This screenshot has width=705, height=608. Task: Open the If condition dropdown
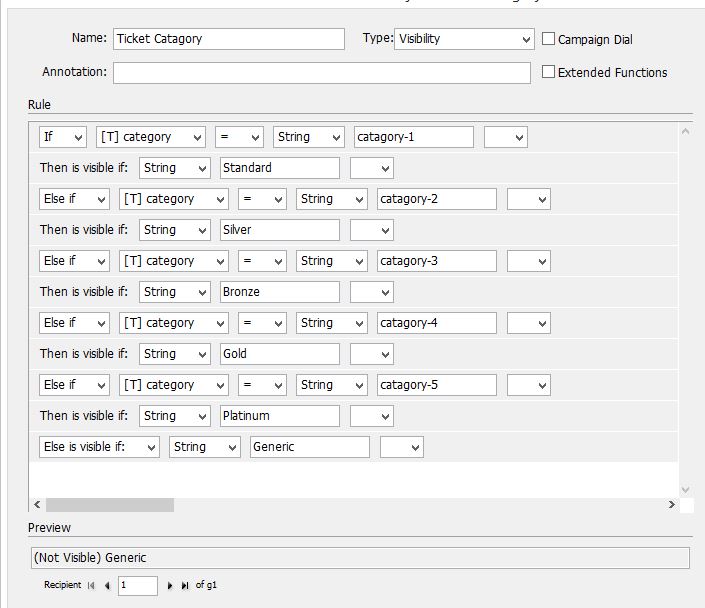point(63,137)
